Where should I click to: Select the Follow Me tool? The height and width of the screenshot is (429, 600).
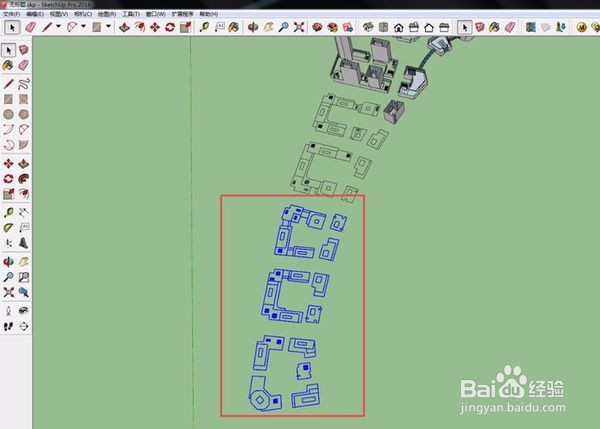pos(24,179)
